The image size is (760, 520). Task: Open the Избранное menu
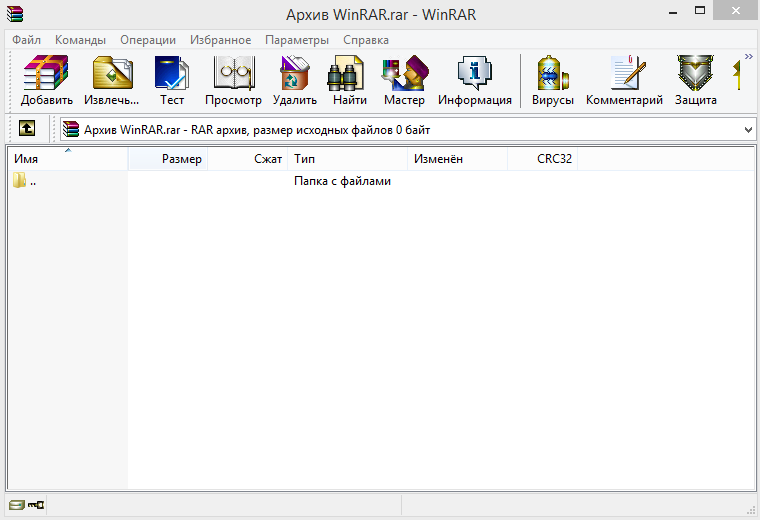220,40
